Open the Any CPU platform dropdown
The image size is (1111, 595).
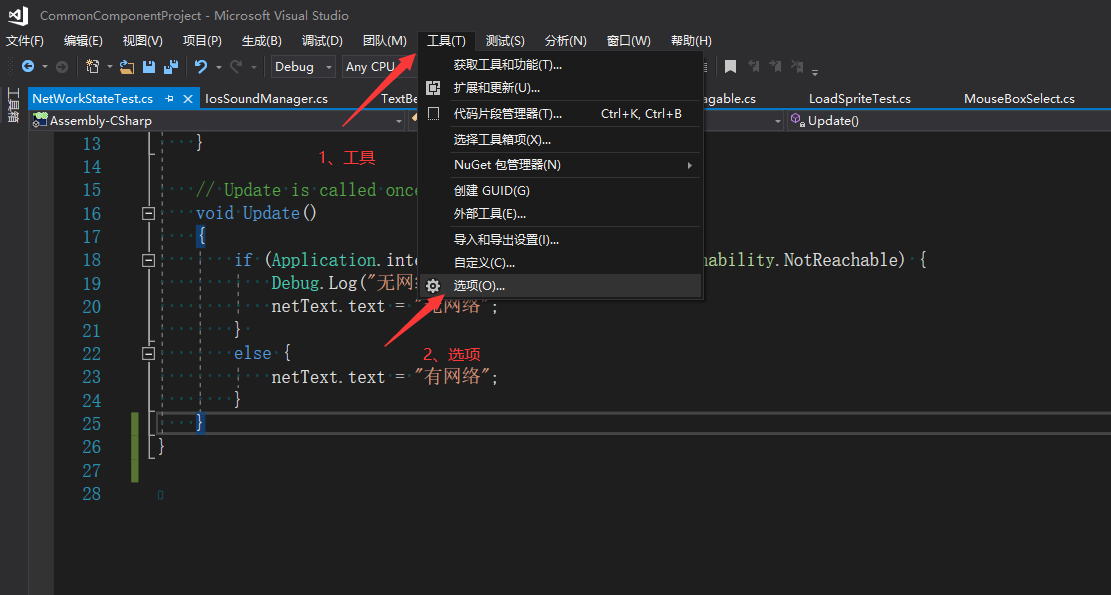(379, 67)
